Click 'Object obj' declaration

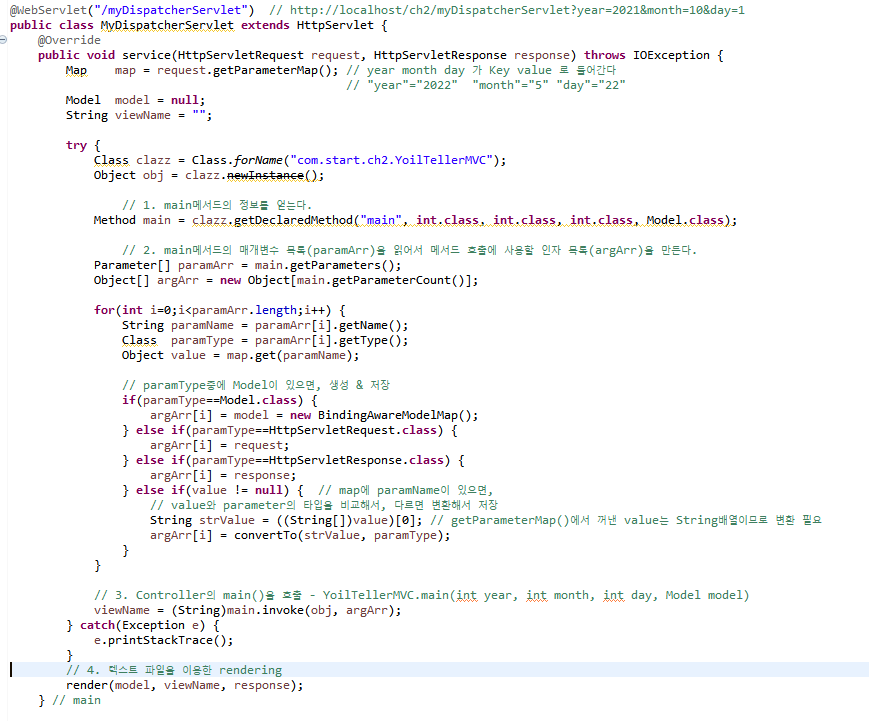[129, 175]
